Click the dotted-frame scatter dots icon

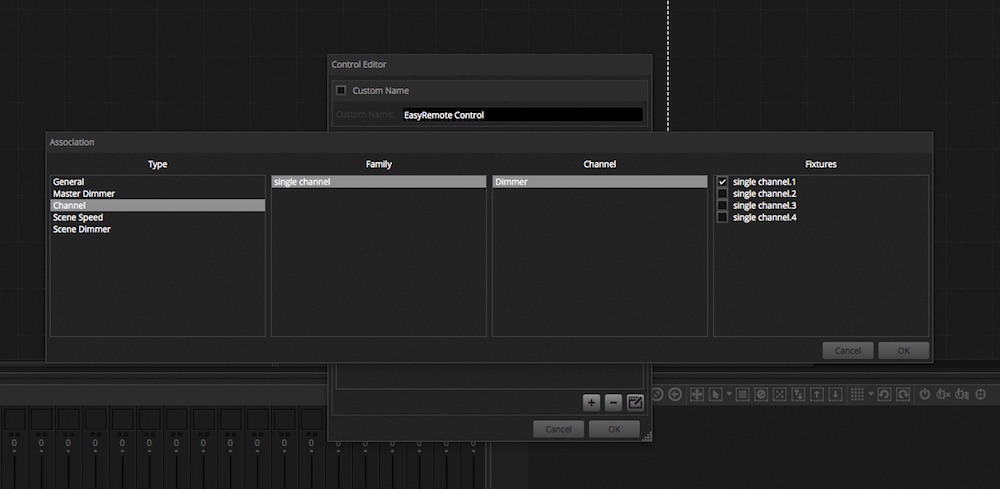click(779, 395)
